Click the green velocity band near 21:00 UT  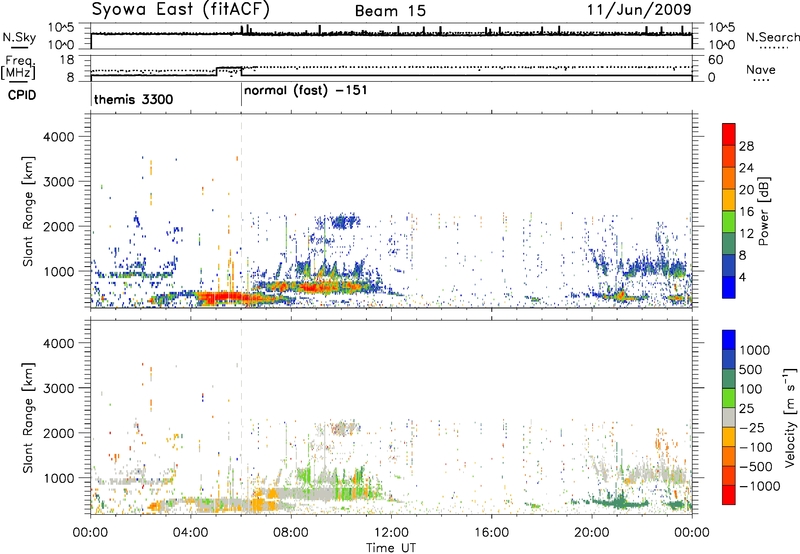[617, 502]
